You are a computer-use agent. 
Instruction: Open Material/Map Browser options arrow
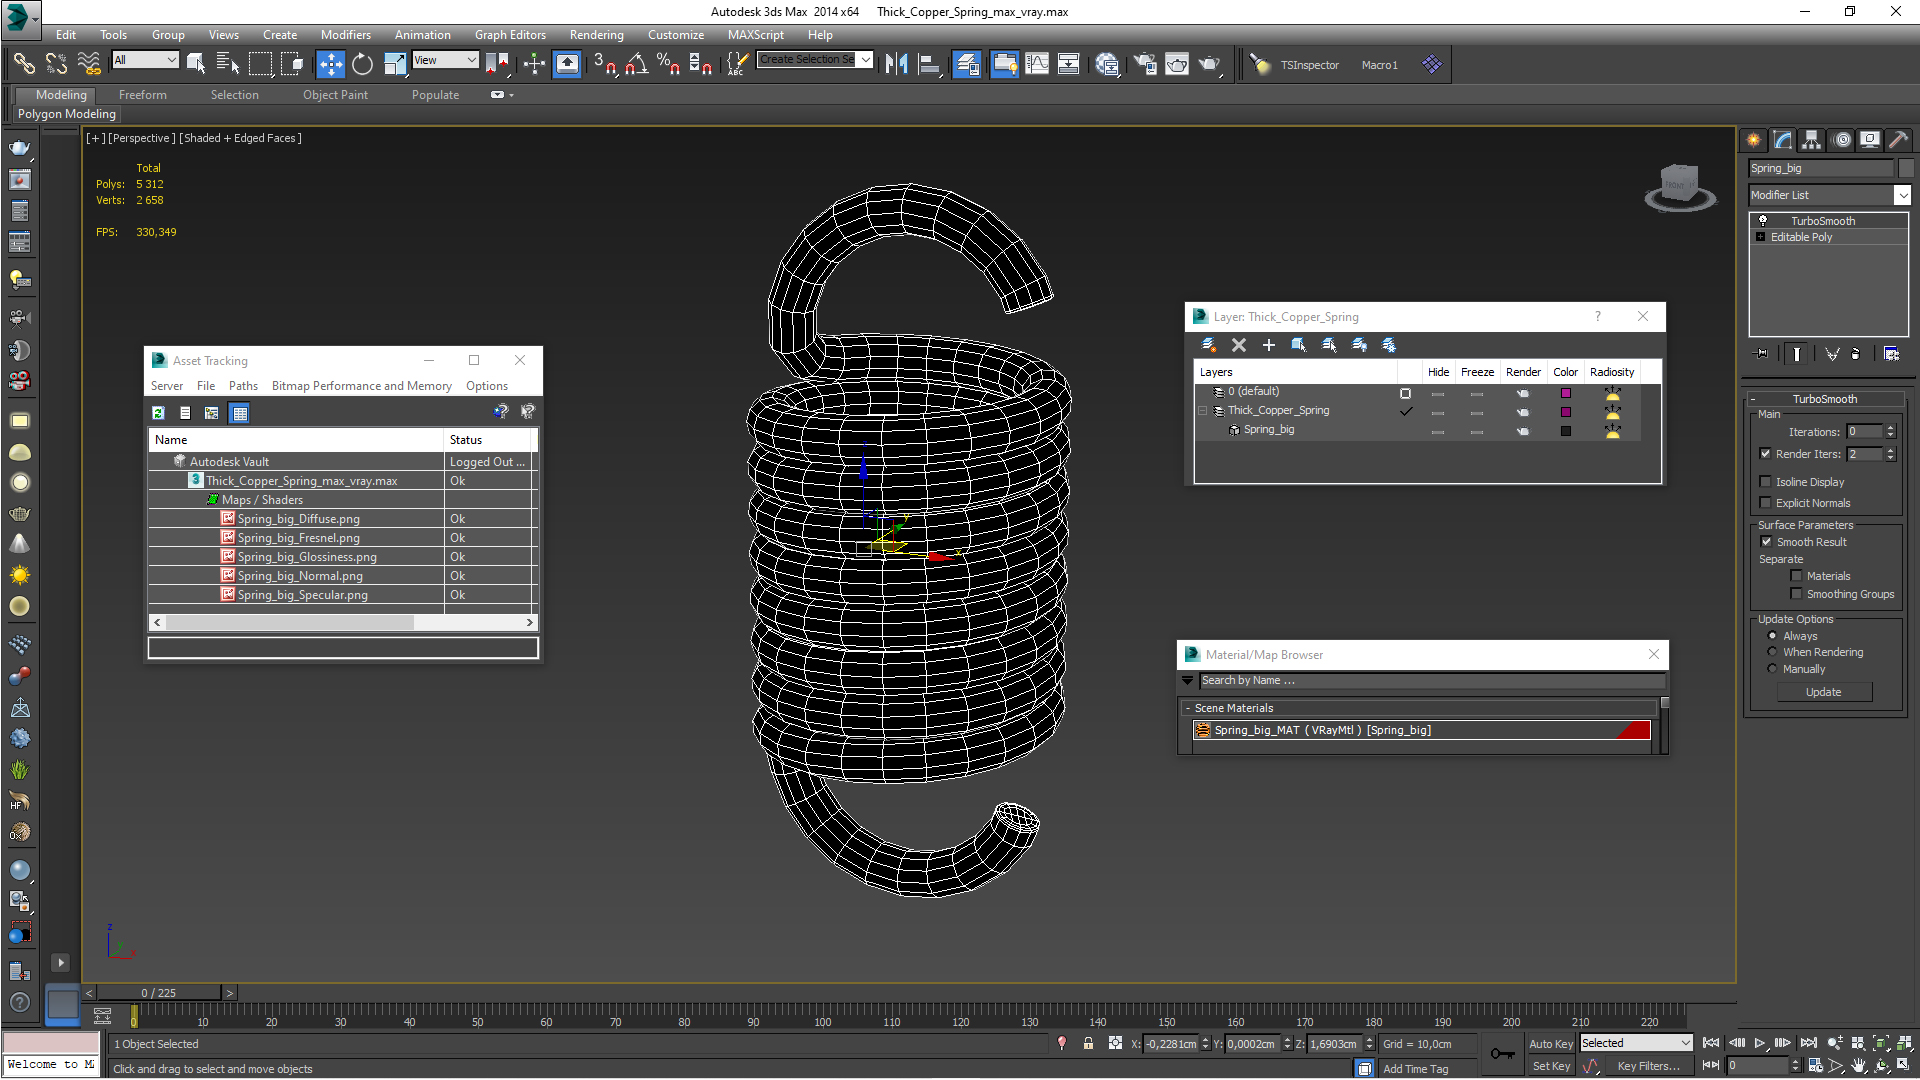point(1188,680)
